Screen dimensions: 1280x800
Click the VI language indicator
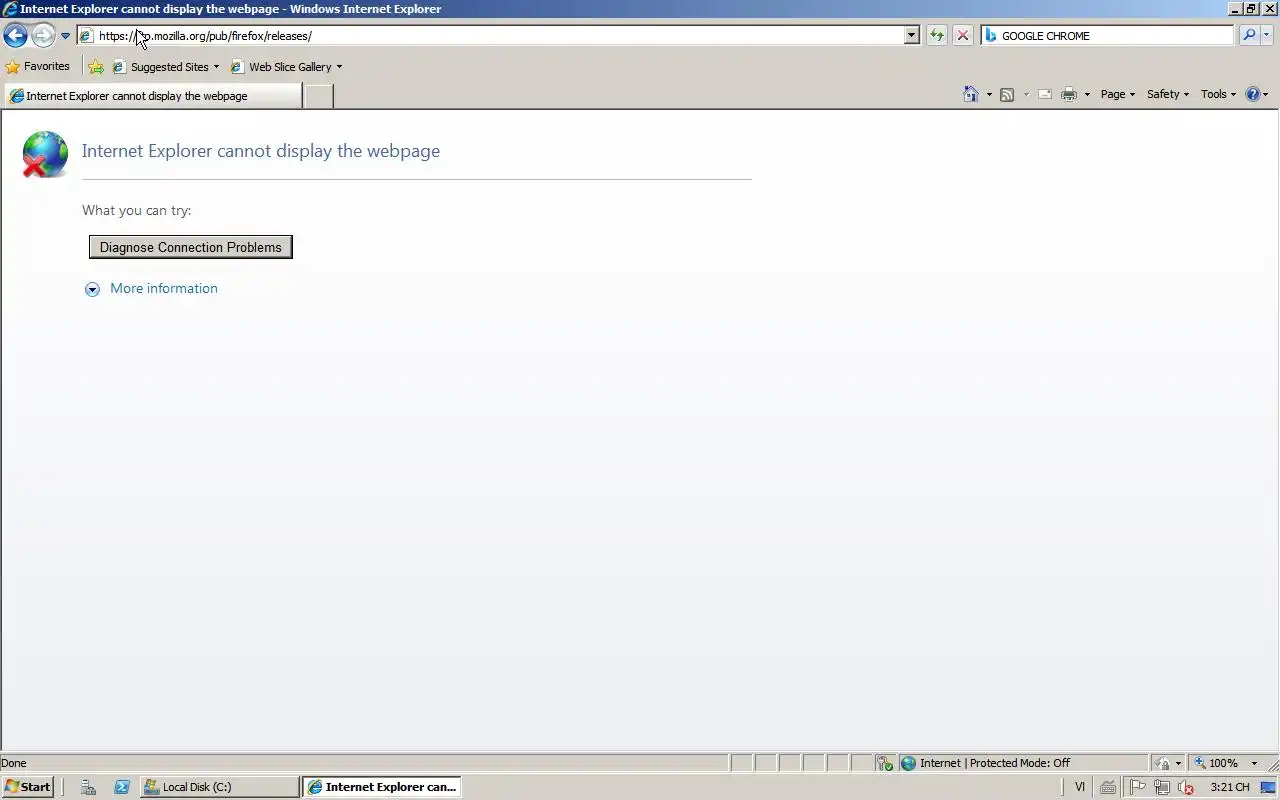(1080, 787)
